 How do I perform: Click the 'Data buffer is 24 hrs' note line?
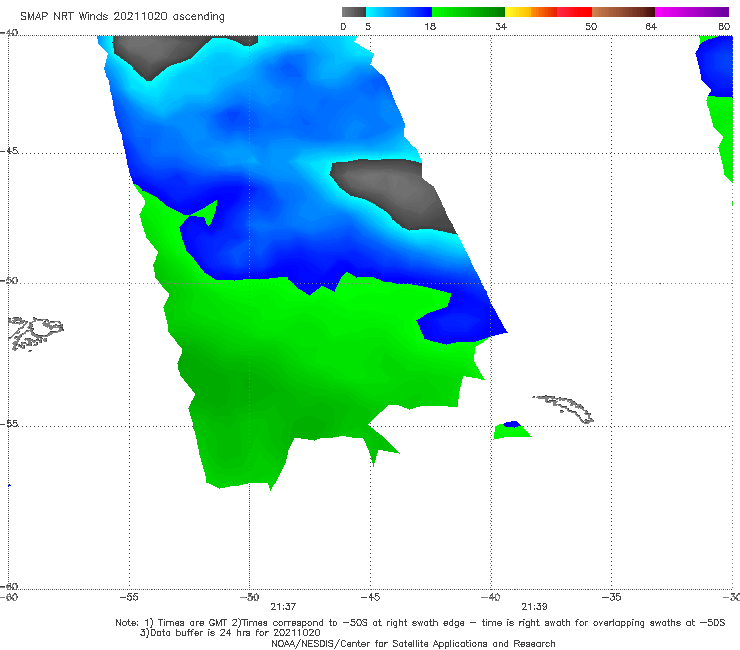pyautogui.click(x=230, y=633)
